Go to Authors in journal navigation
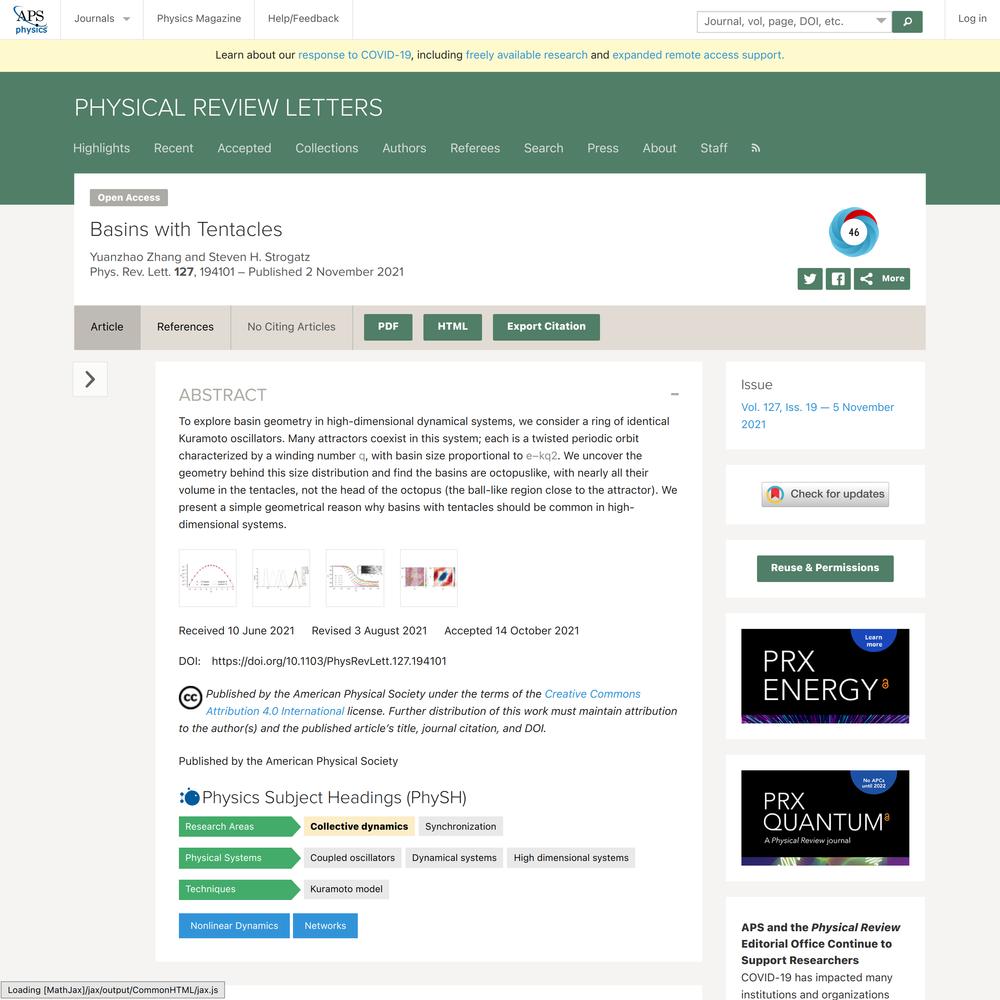 coord(404,148)
